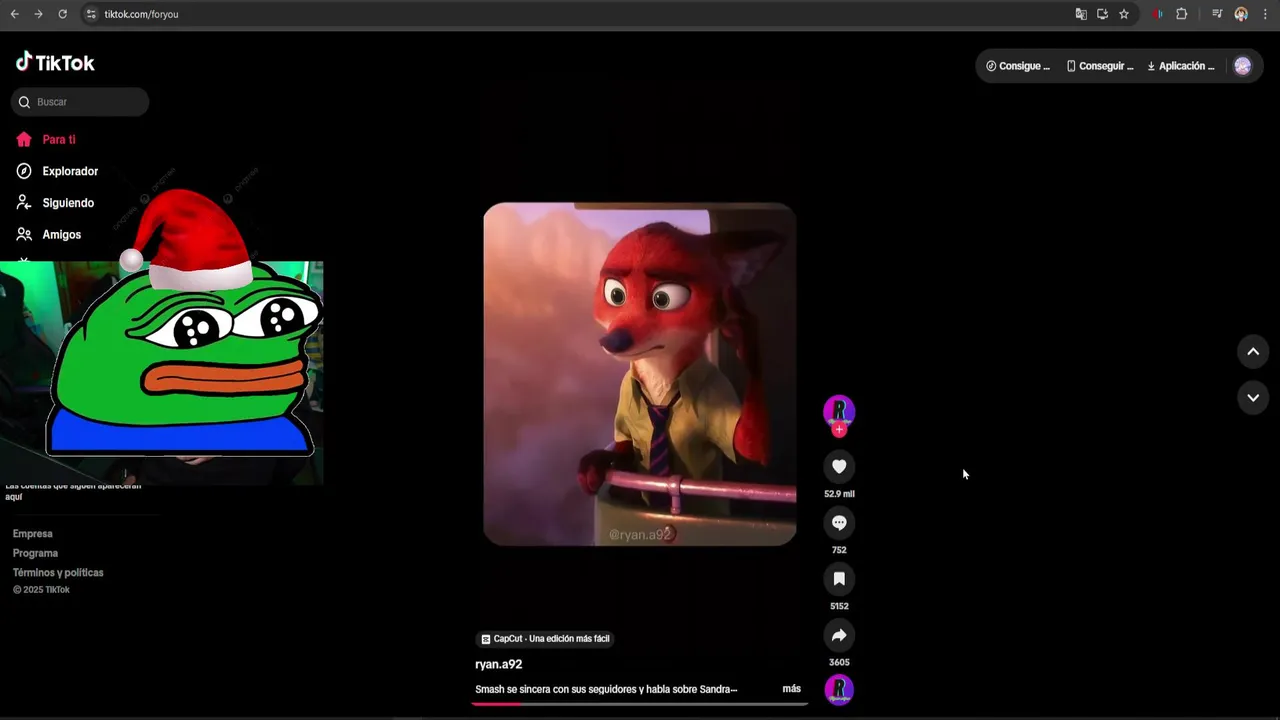The image size is (1280, 720).
Task: Click the translate page icon
Action: click(x=1081, y=14)
